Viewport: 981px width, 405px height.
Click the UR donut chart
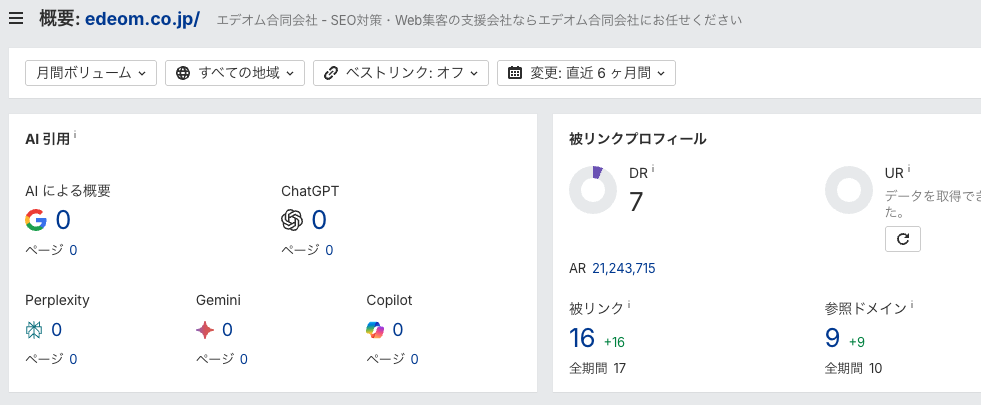pyautogui.click(x=849, y=190)
